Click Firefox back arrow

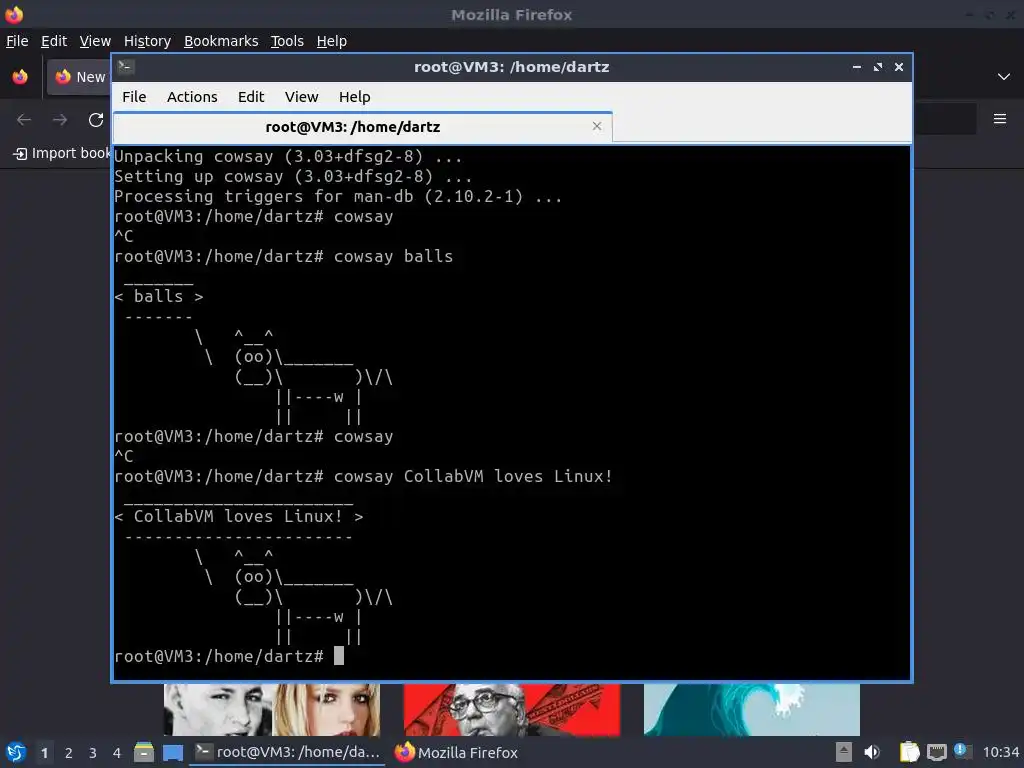(x=24, y=120)
